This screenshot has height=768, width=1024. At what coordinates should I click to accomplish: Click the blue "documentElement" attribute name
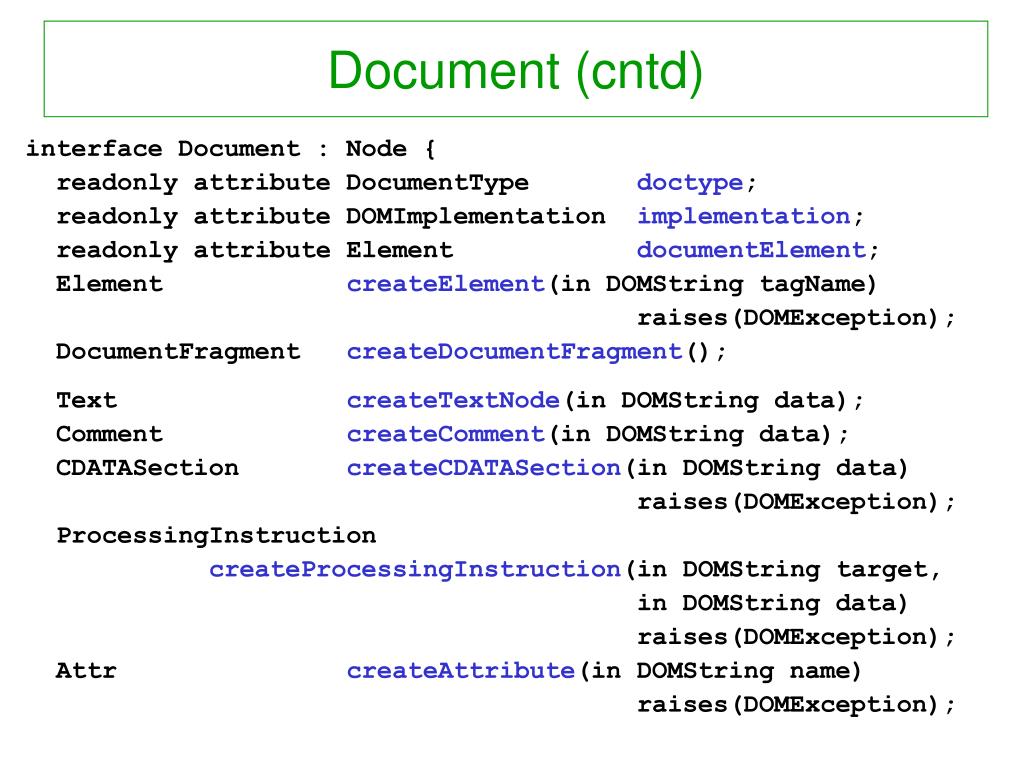(751, 250)
